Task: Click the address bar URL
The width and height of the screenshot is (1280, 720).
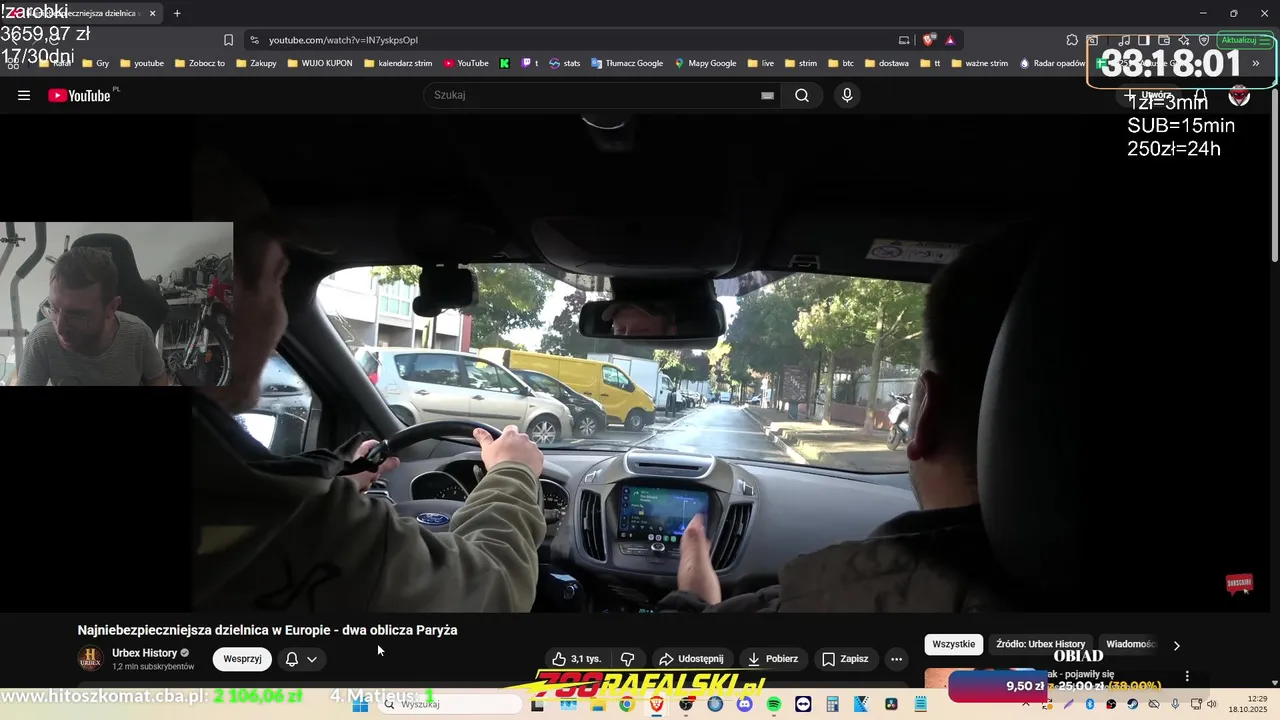Action: pos(343,40)
